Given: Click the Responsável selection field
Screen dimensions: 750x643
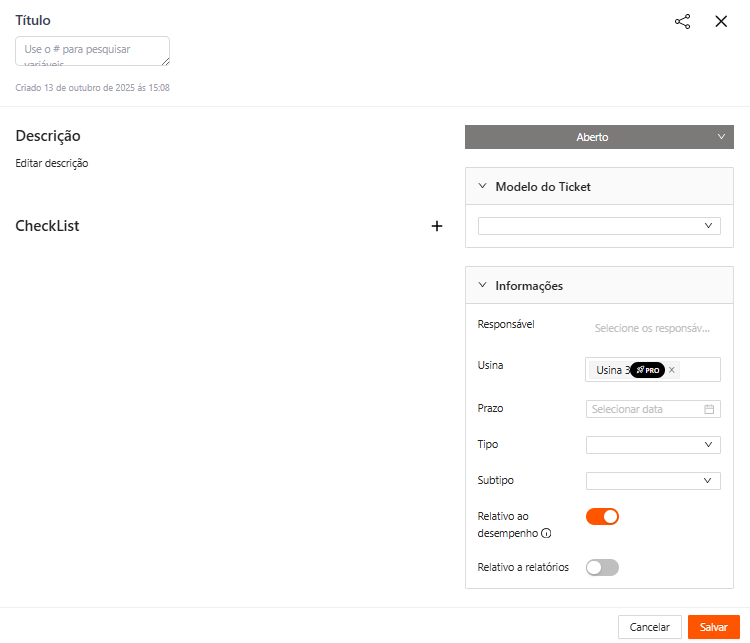Looking at the screenshot, I should tap(651, 328).
